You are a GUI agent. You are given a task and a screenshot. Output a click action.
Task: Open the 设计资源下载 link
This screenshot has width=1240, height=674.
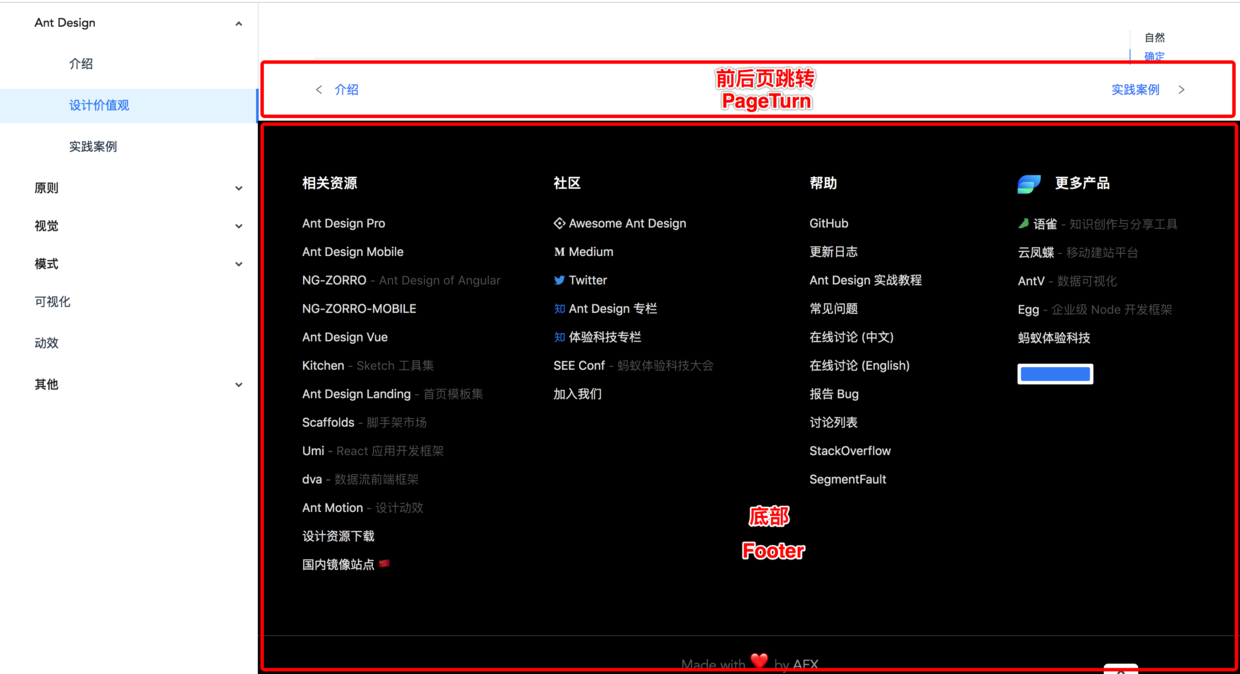coord(338,536)
